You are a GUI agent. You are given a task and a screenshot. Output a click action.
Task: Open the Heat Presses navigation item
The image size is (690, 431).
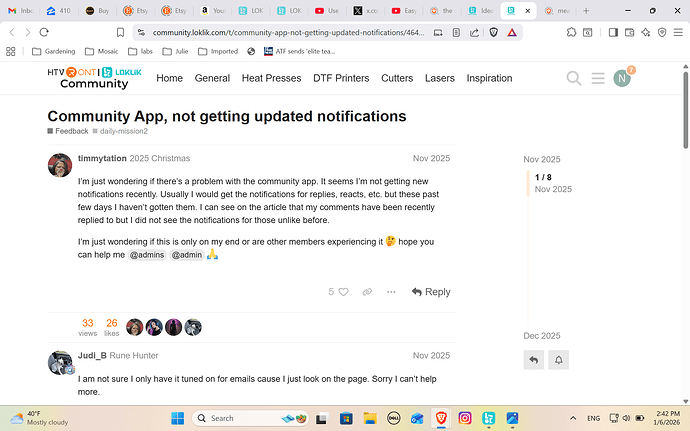[x=272, y=78]
